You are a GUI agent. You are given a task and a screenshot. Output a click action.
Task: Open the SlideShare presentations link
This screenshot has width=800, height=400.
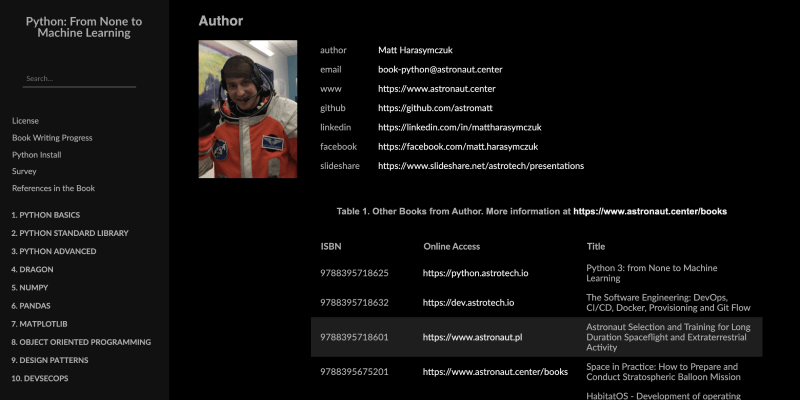click(x=480, y=166)
